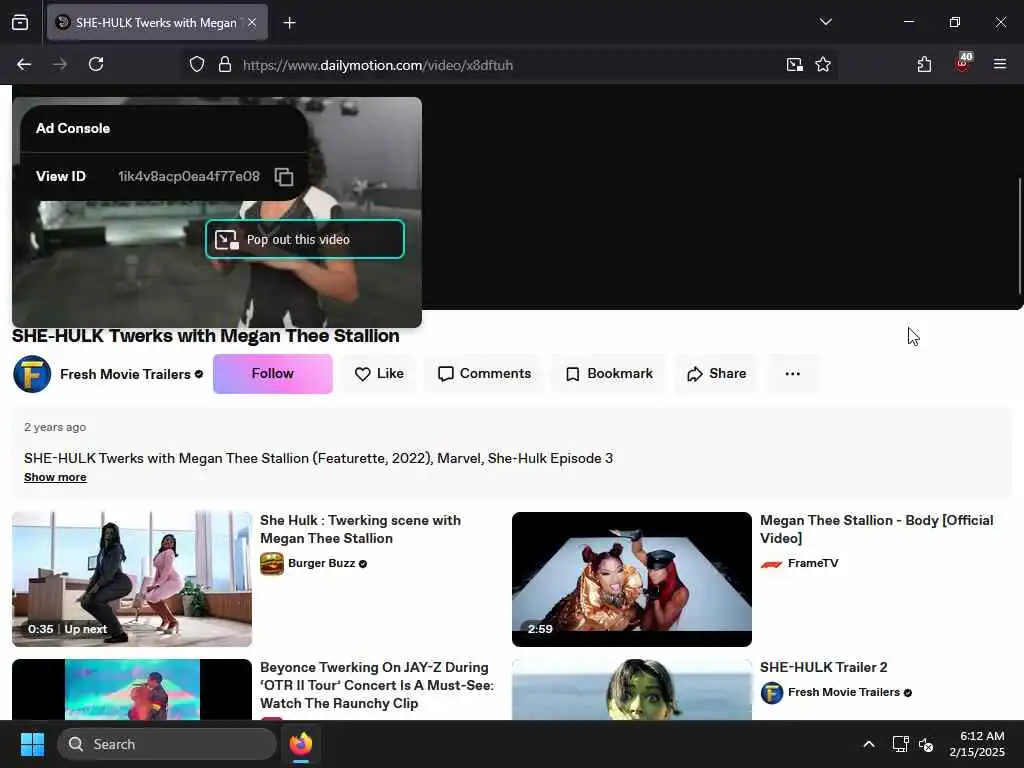Open Beyonce Twerking OTR II Tour video title

(377, 685)
